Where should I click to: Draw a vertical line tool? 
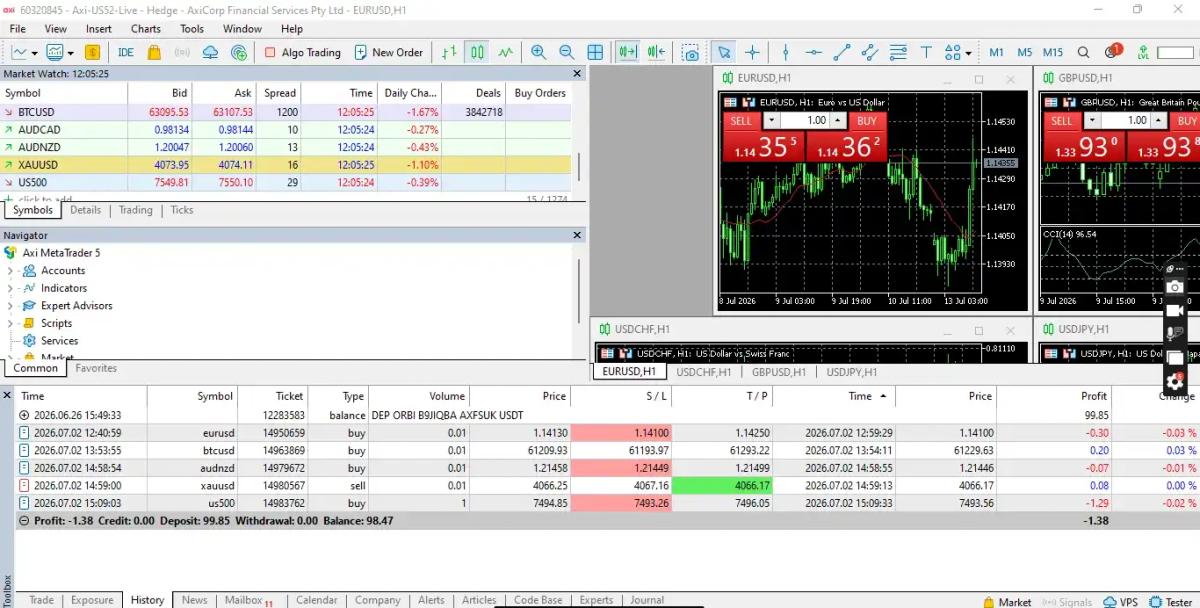click(x=786, y=52)
